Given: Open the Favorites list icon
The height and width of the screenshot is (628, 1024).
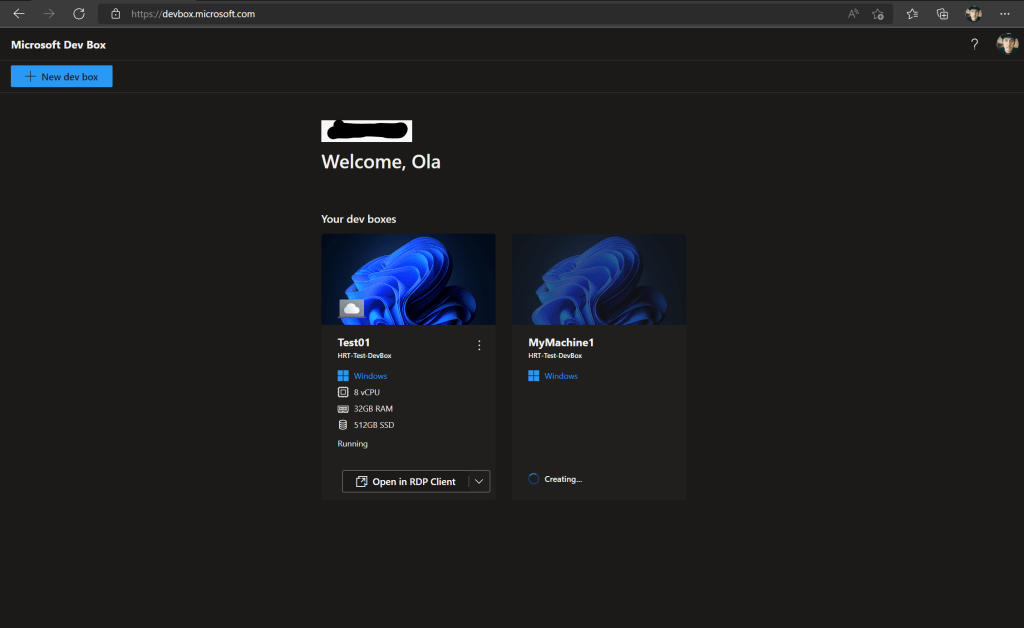Looking at the screenshot, I should 912,14.
